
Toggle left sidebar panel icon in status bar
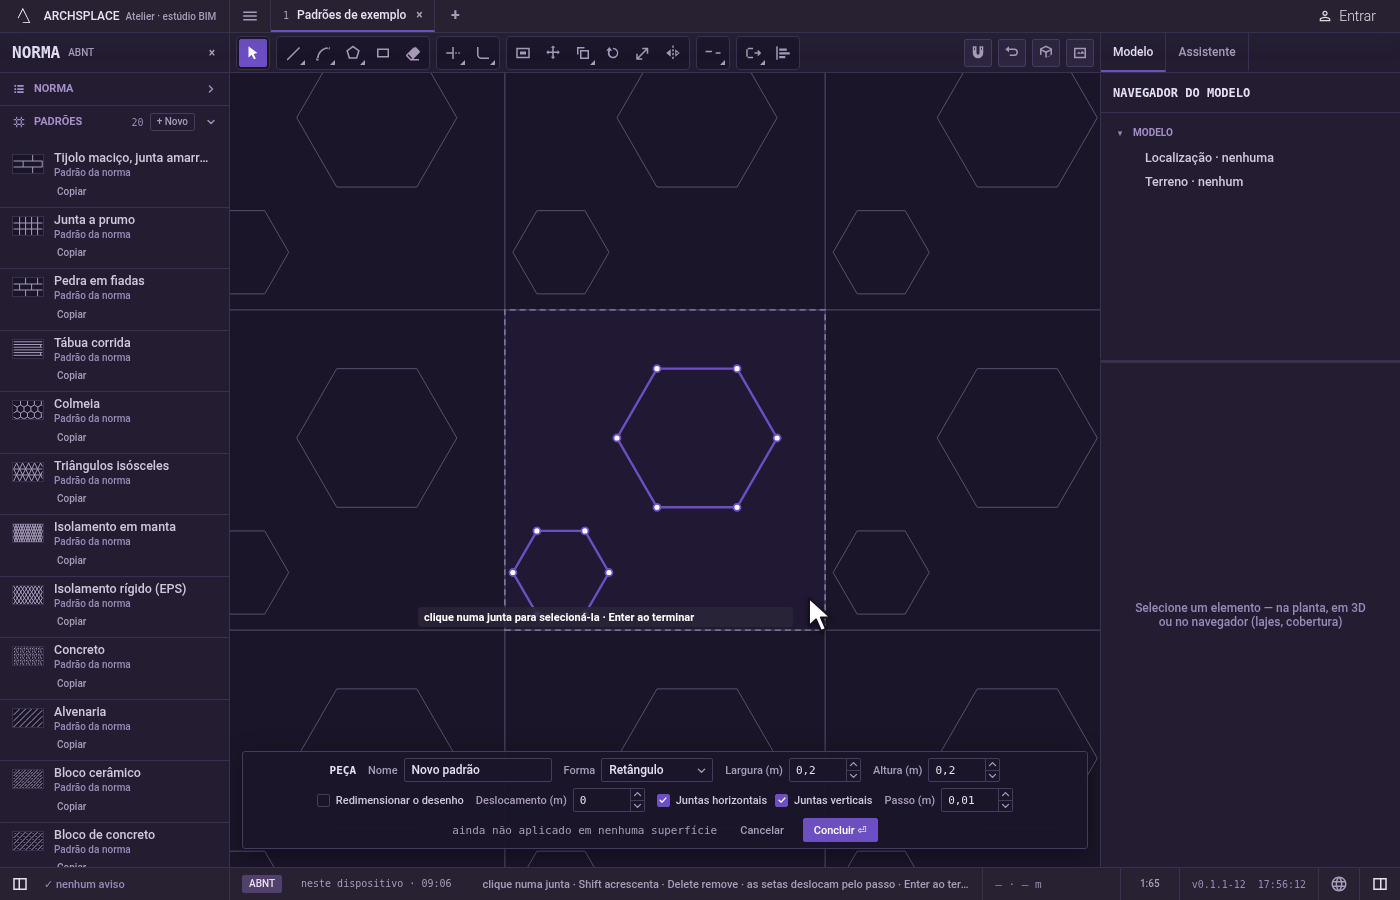point(19,884)
